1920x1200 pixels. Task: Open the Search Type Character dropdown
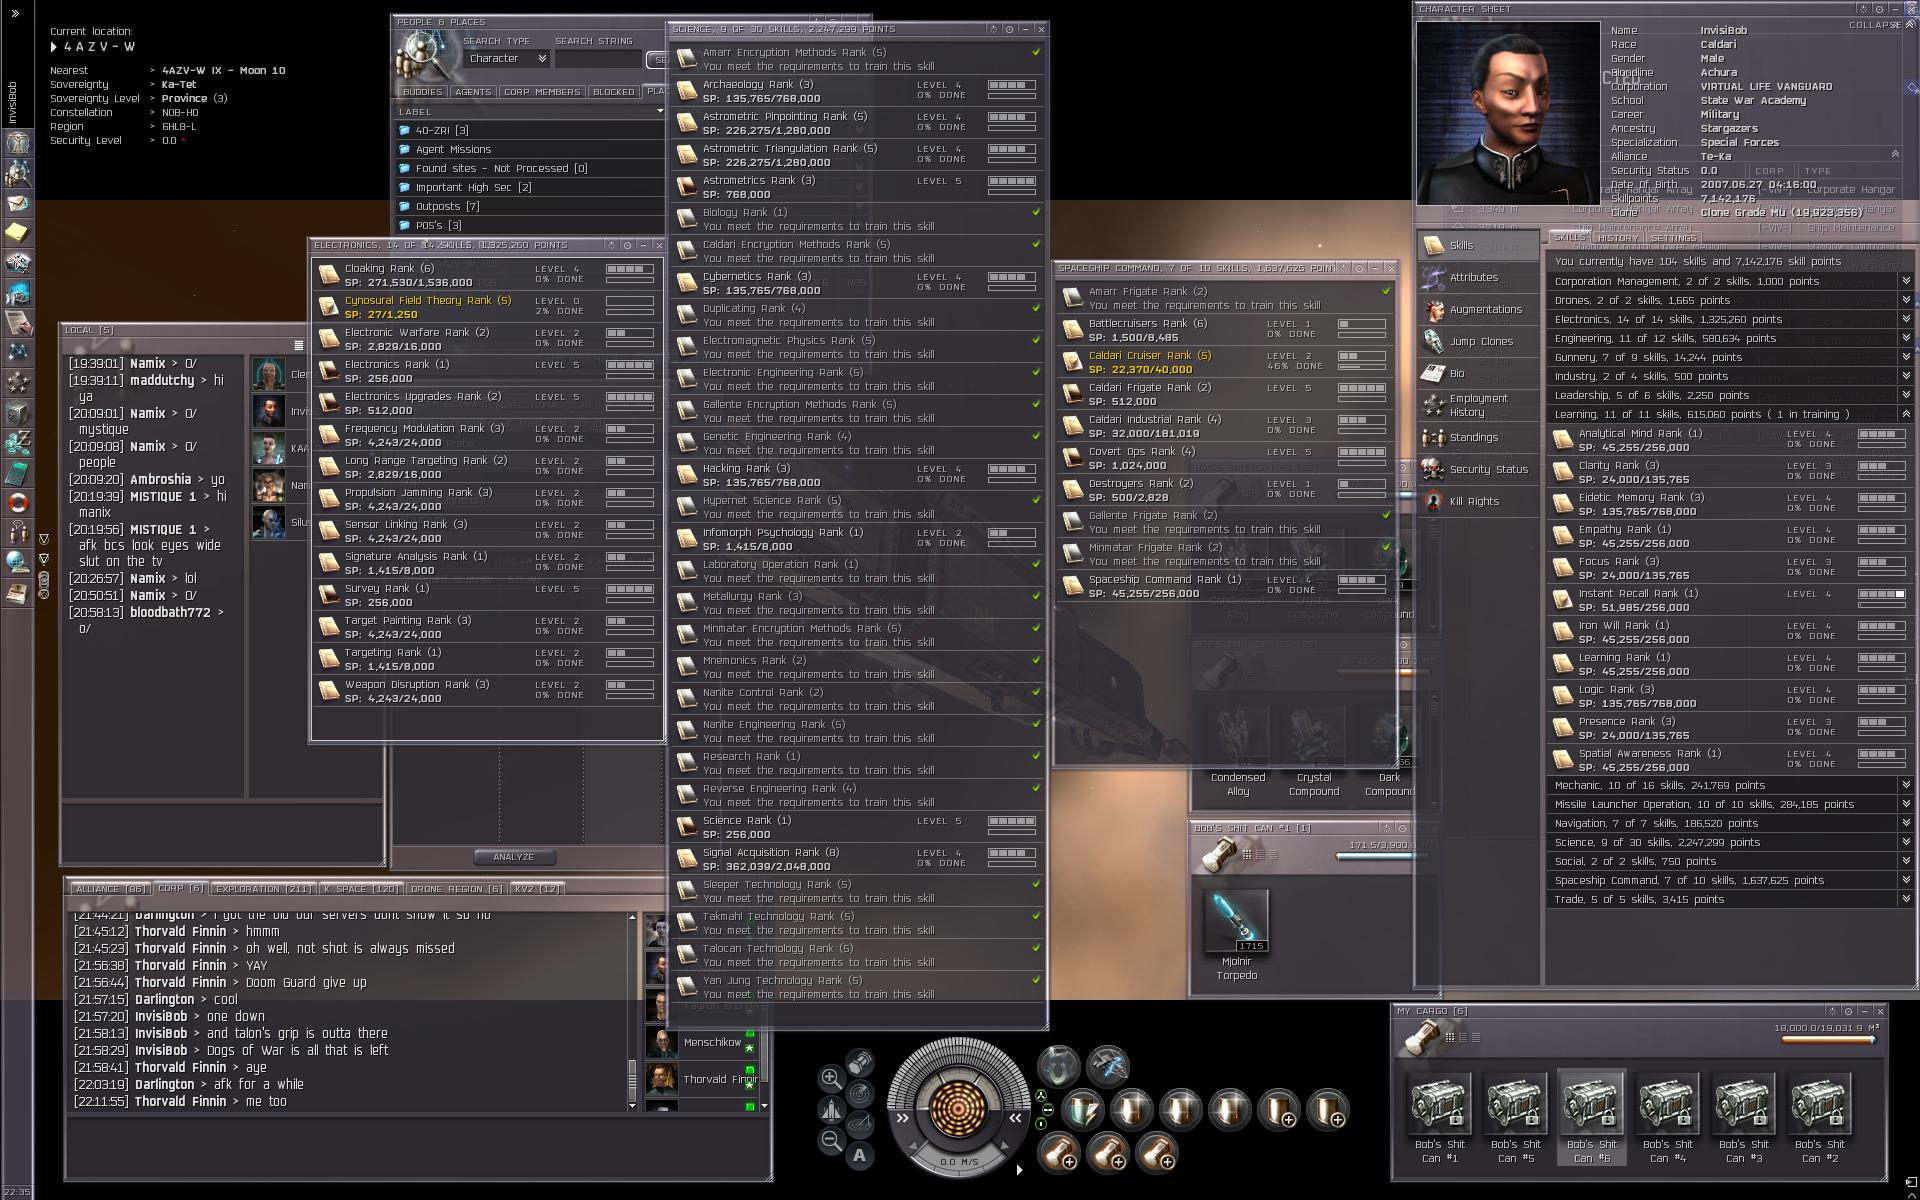click(x=507, y=59)
